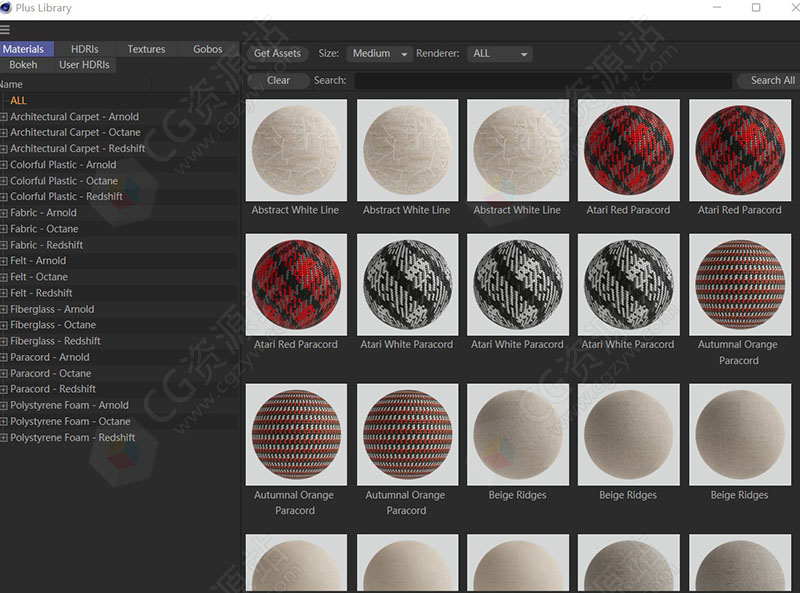
Task: Select ALL in the category list
Action: pyautogui.click(x=18, y=101)
